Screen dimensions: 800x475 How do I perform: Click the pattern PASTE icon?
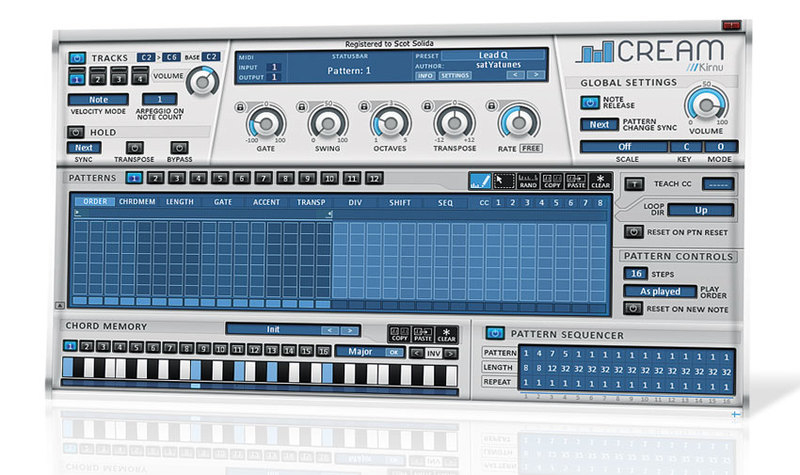click(578, 181)
